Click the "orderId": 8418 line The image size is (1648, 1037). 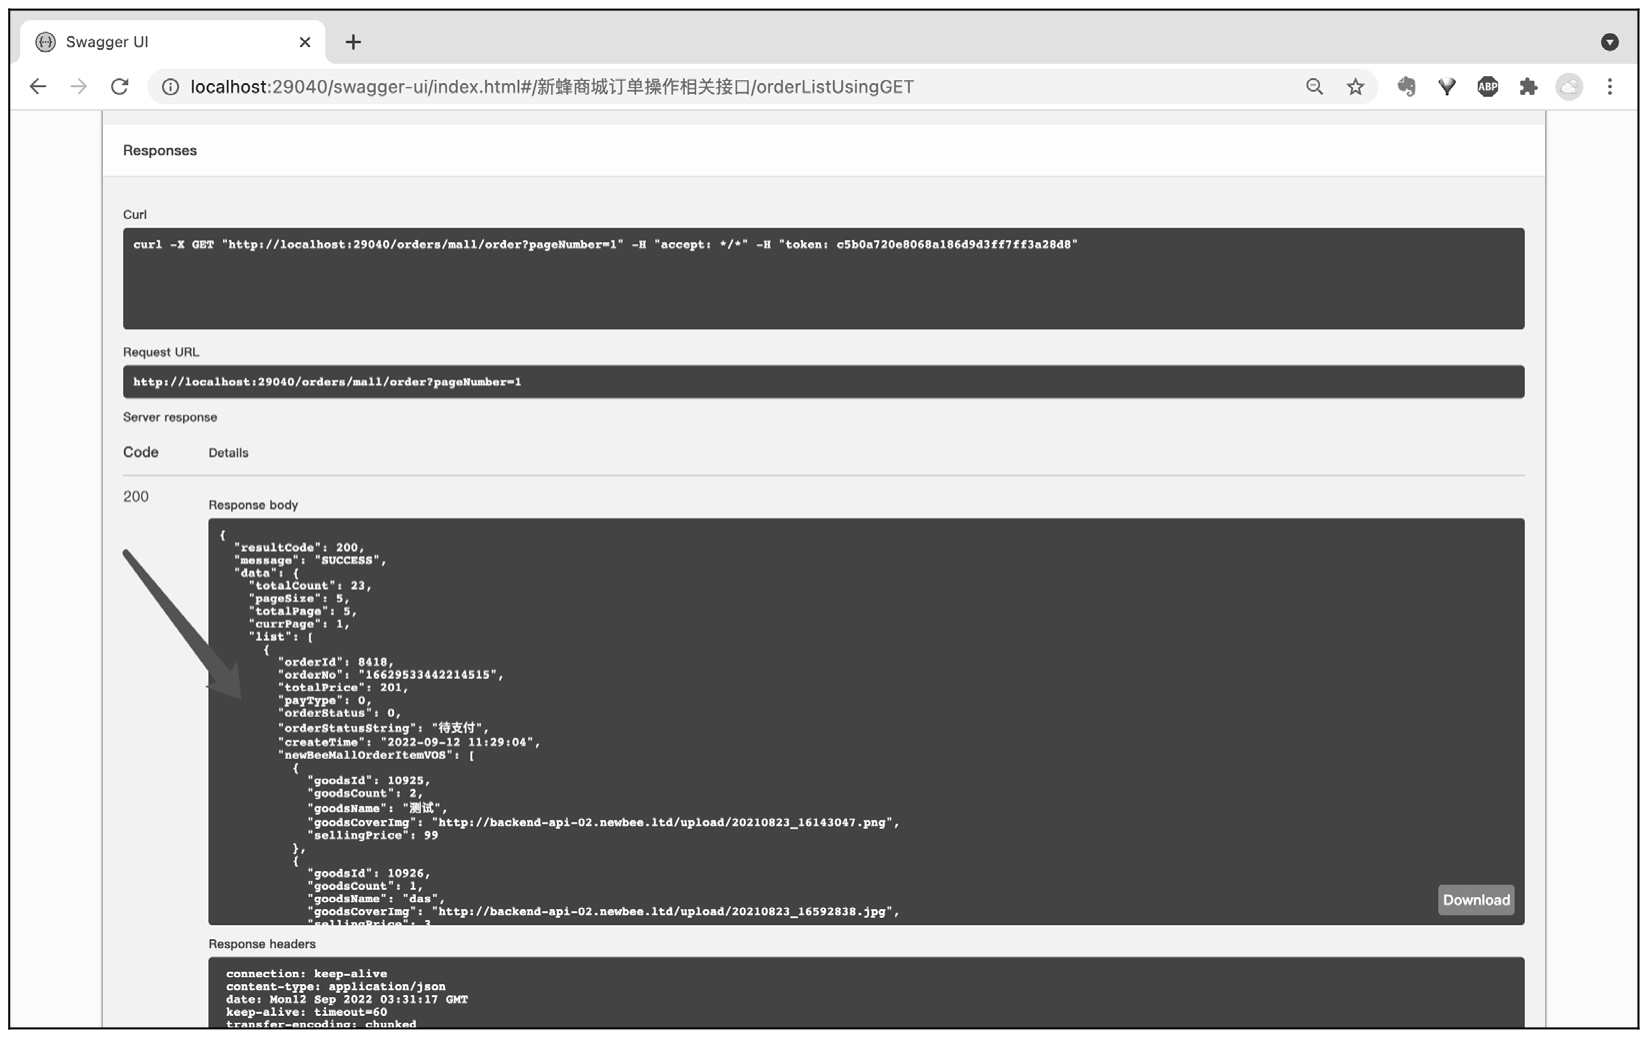pyautogui.click(x=336, y=662)
